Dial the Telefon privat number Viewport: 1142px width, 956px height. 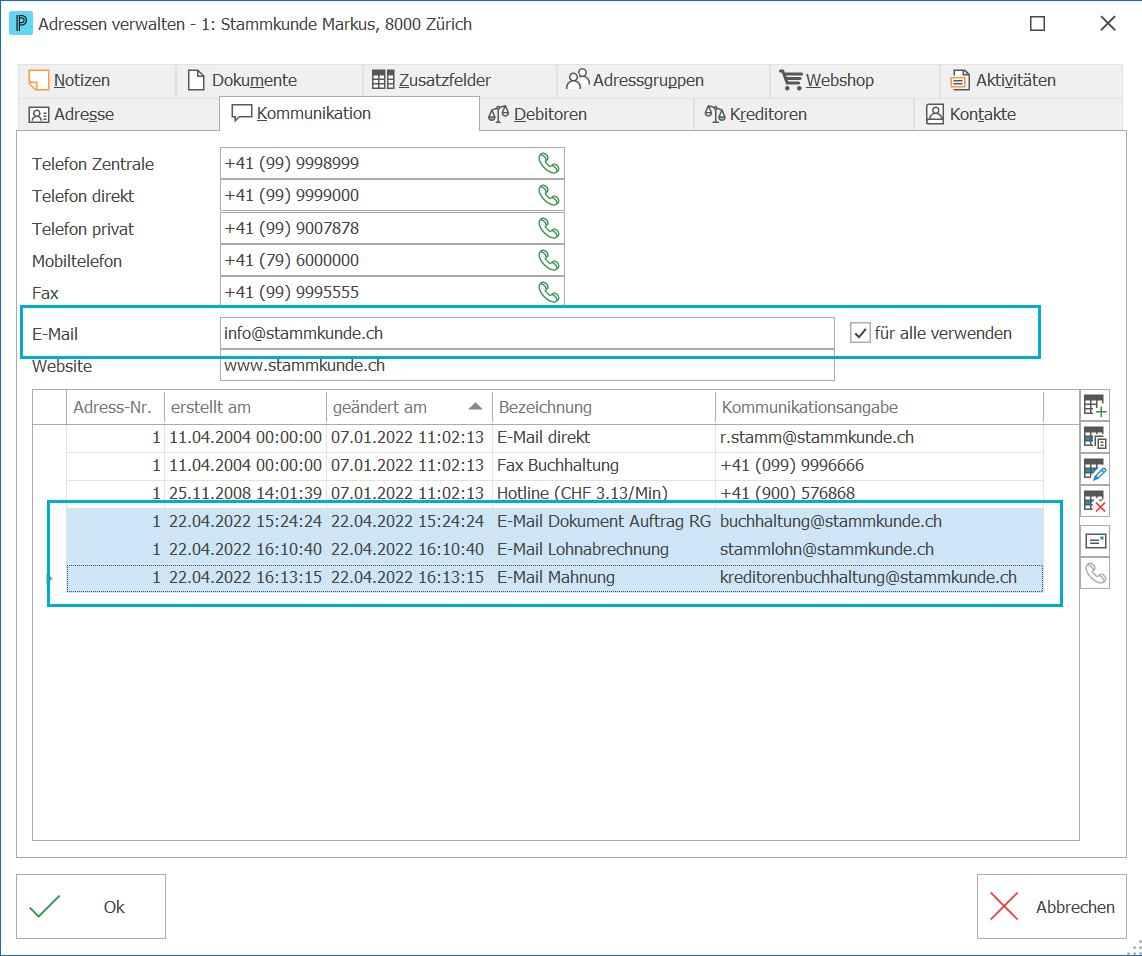(x=548, y=228)
